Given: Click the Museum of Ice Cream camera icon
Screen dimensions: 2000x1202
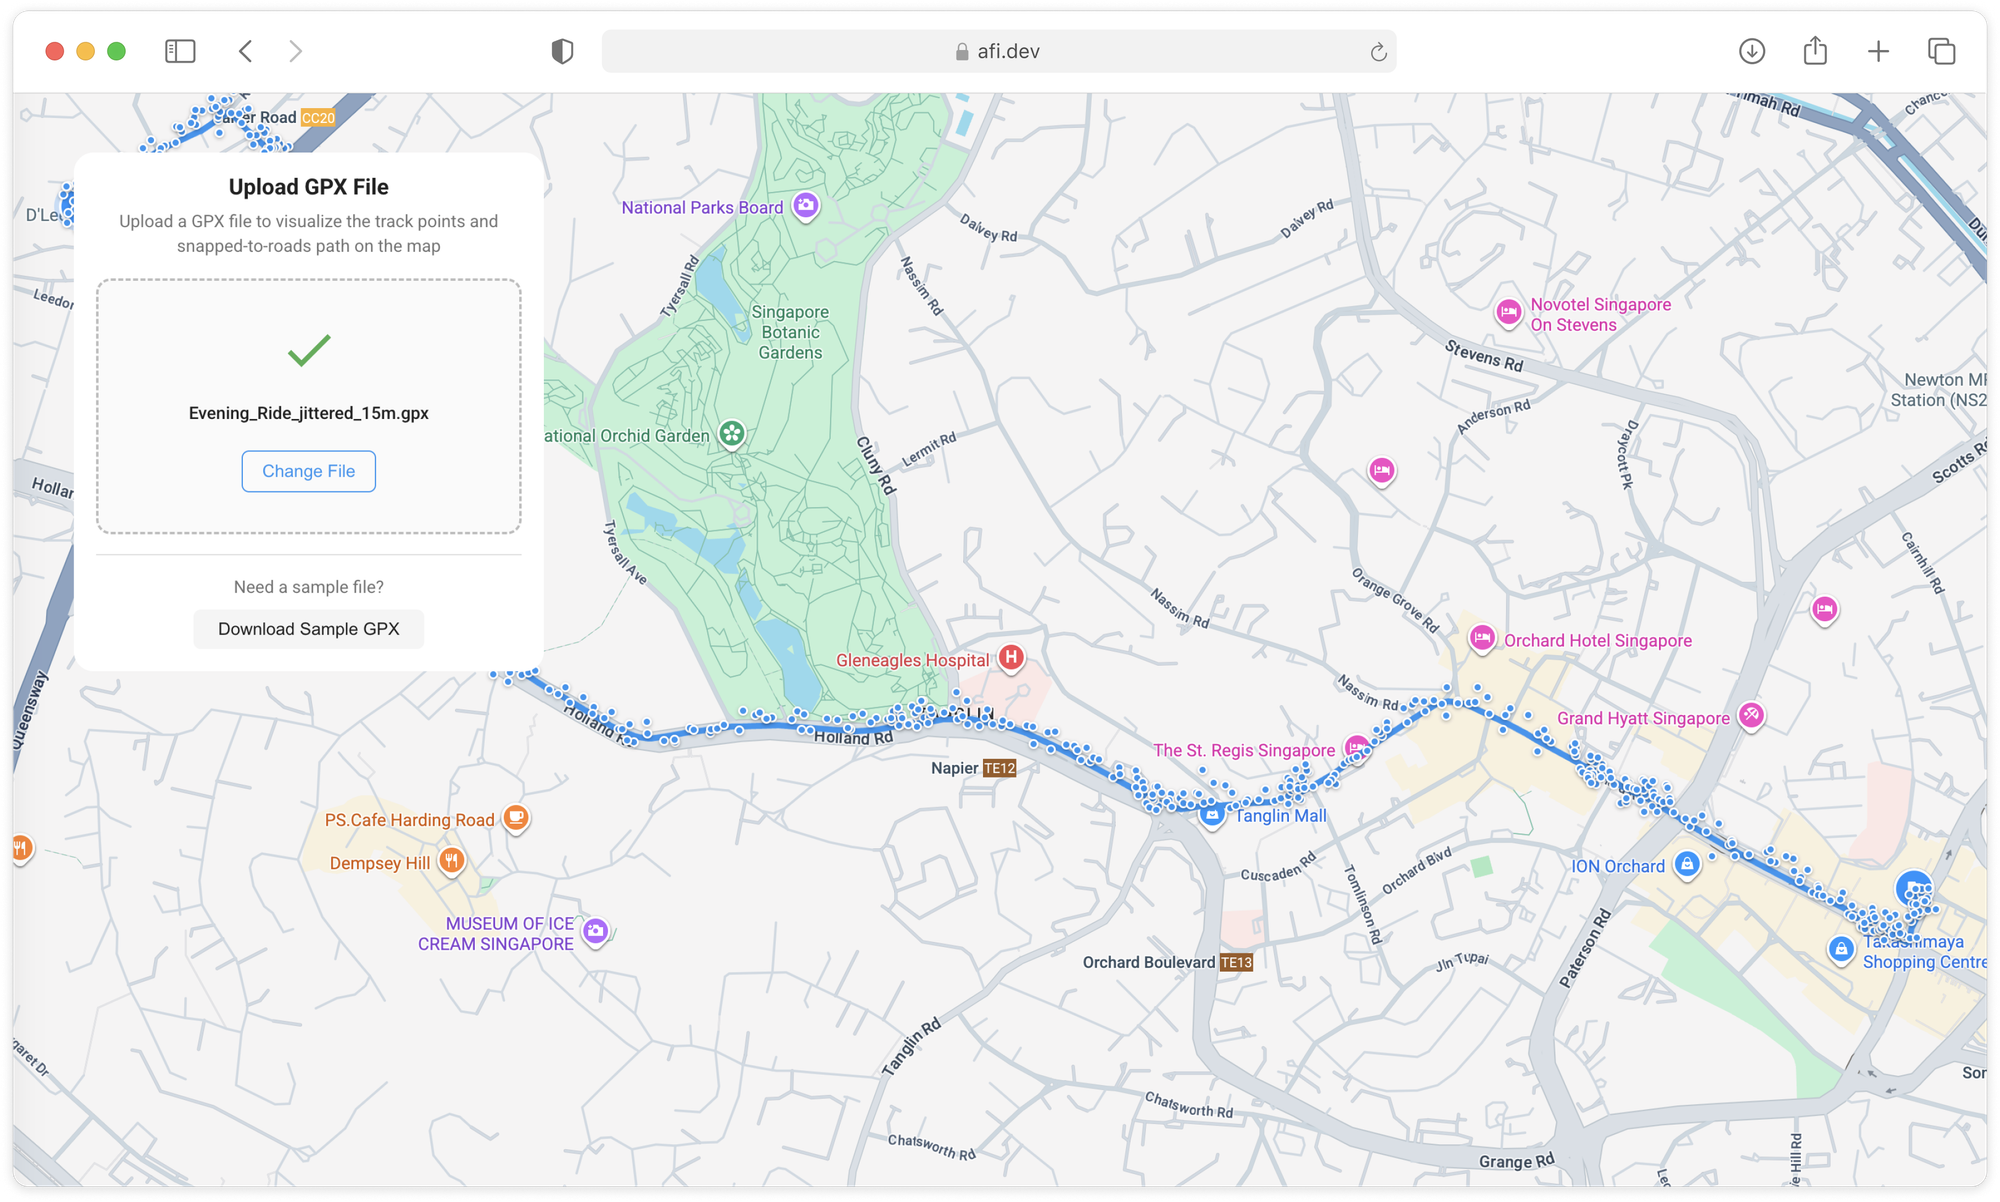Looking at the screenshot, I should tap(595, 930).
